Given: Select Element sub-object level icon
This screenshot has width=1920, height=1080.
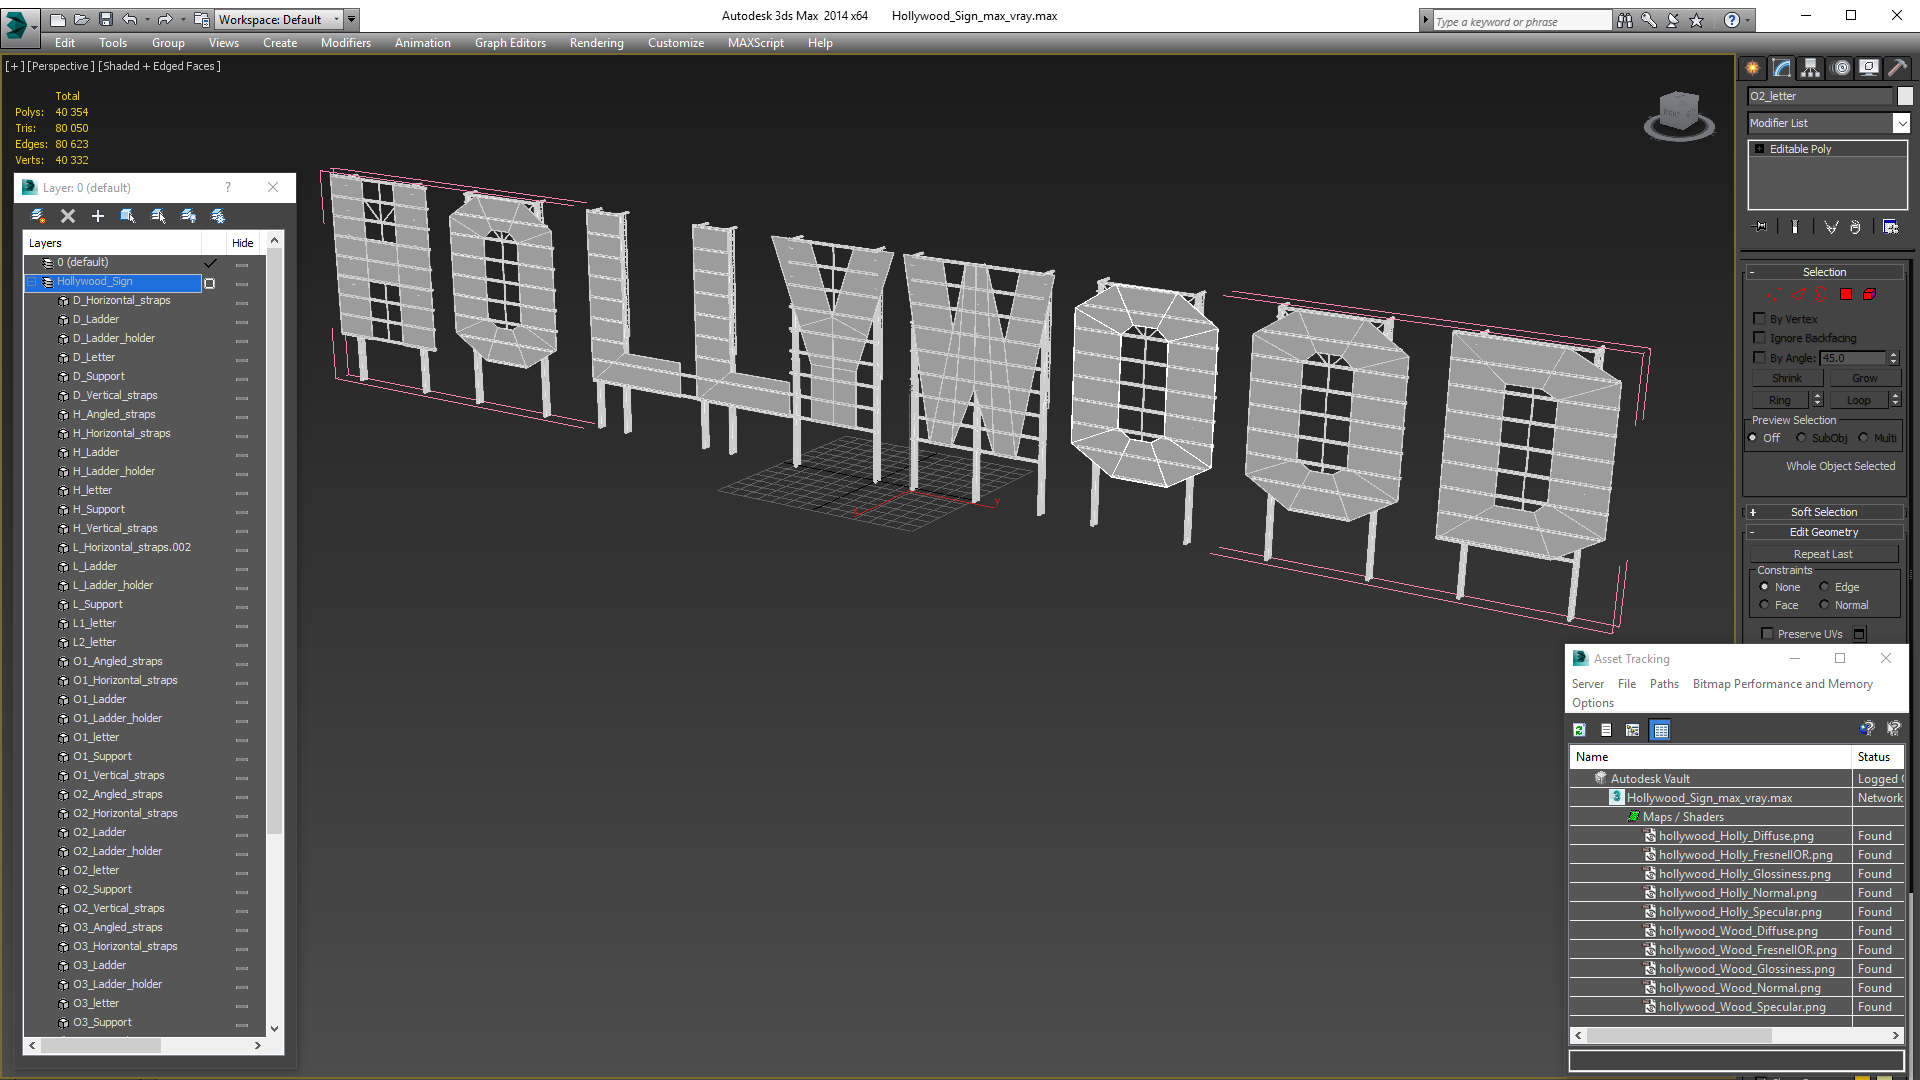Looking at the screenshot, I should pos(1869,294).
